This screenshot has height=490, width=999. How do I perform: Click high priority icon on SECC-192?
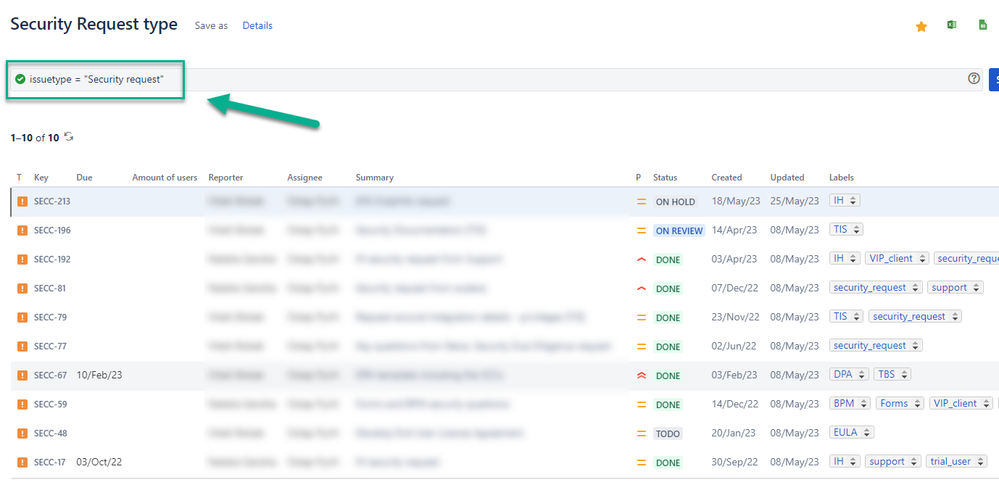(x=642, y=259)
